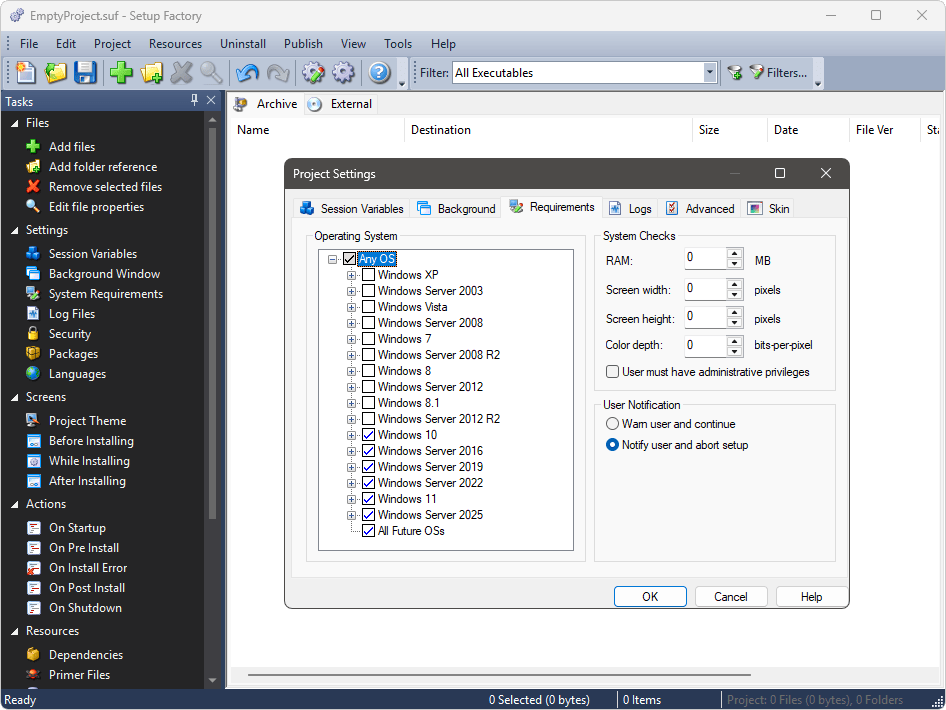
Task: Click Add files in Tasks pane
Action: [72, 147]
